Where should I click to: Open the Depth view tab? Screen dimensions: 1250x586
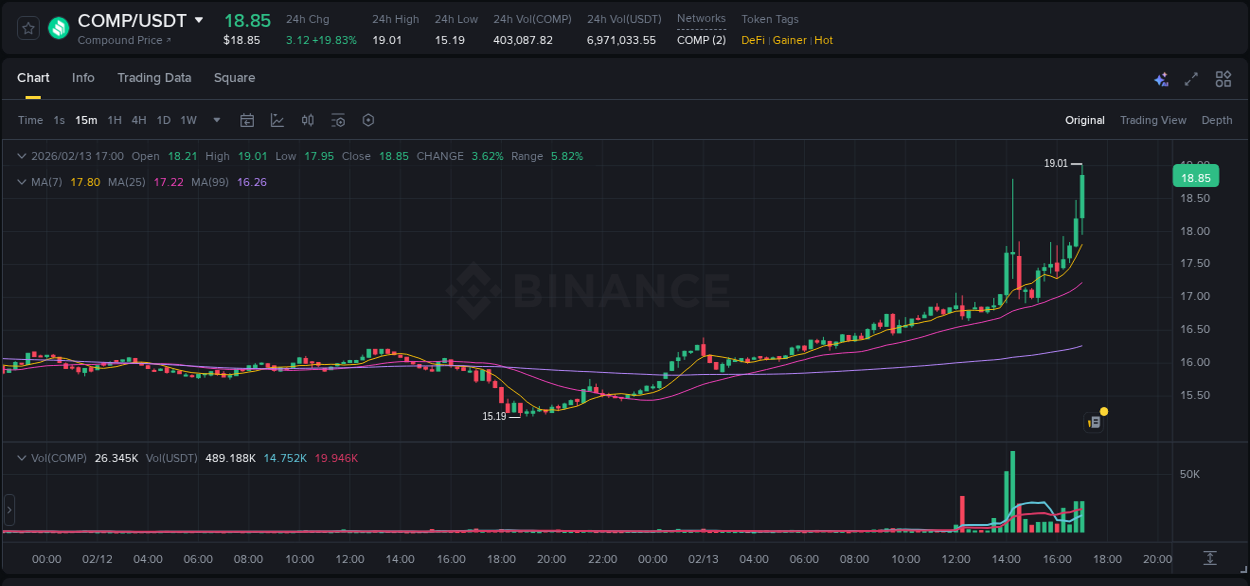pos(1216,120)
